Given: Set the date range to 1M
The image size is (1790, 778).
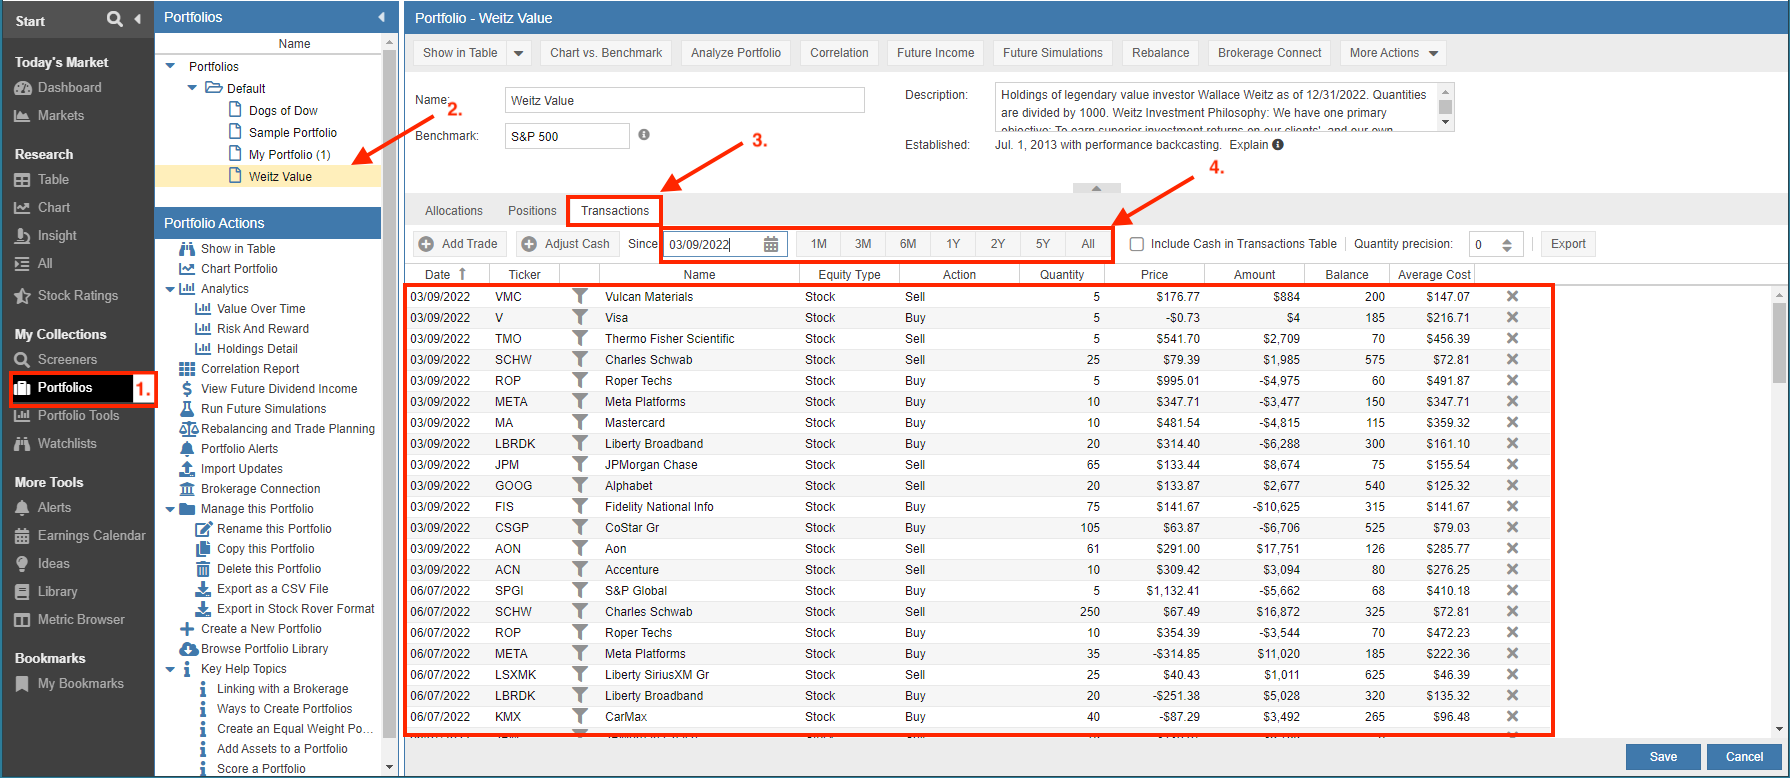Looking at the screenshot, I should pyautogui.click(x=819, y=244).
